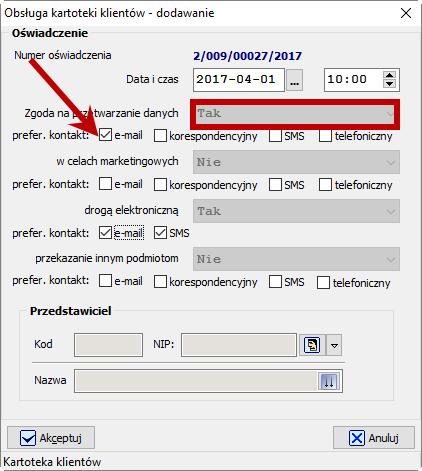Open date picker button next to 2017-04-01
Image resolution: width=422 pixels, height=471 pixels.
point(294,80)
